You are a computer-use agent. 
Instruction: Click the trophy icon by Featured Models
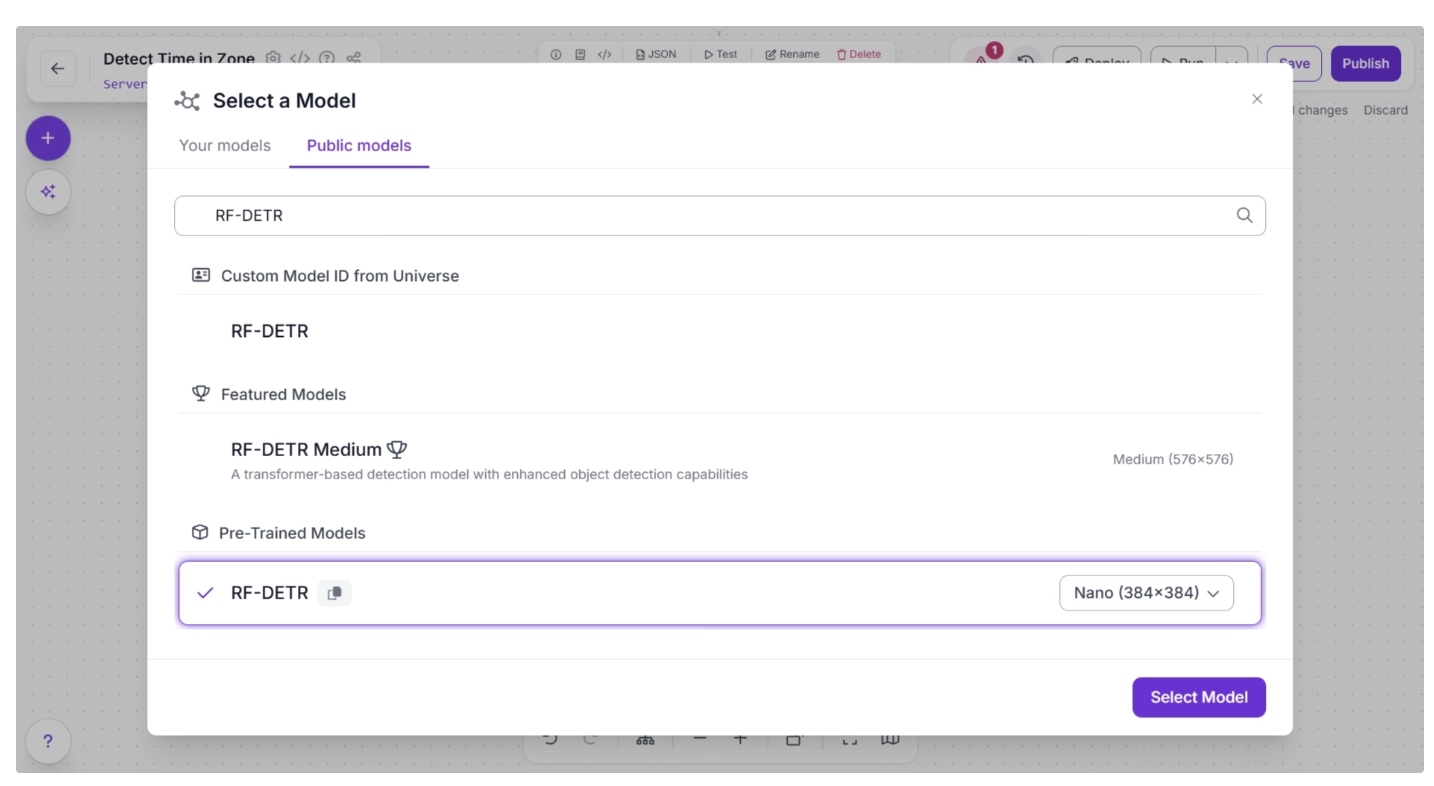200,394
